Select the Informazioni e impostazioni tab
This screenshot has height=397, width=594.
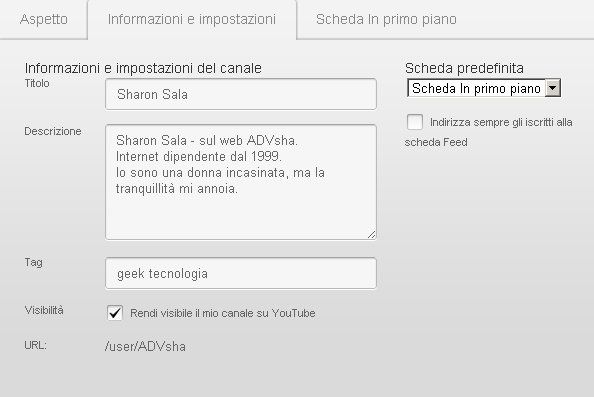coord(192,19)
